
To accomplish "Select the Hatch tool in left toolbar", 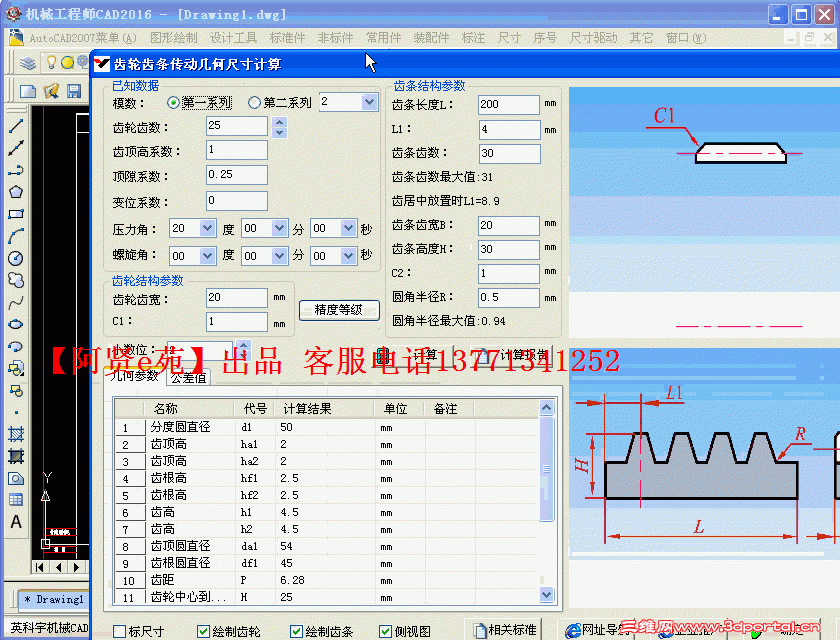I will coord(14,433).
